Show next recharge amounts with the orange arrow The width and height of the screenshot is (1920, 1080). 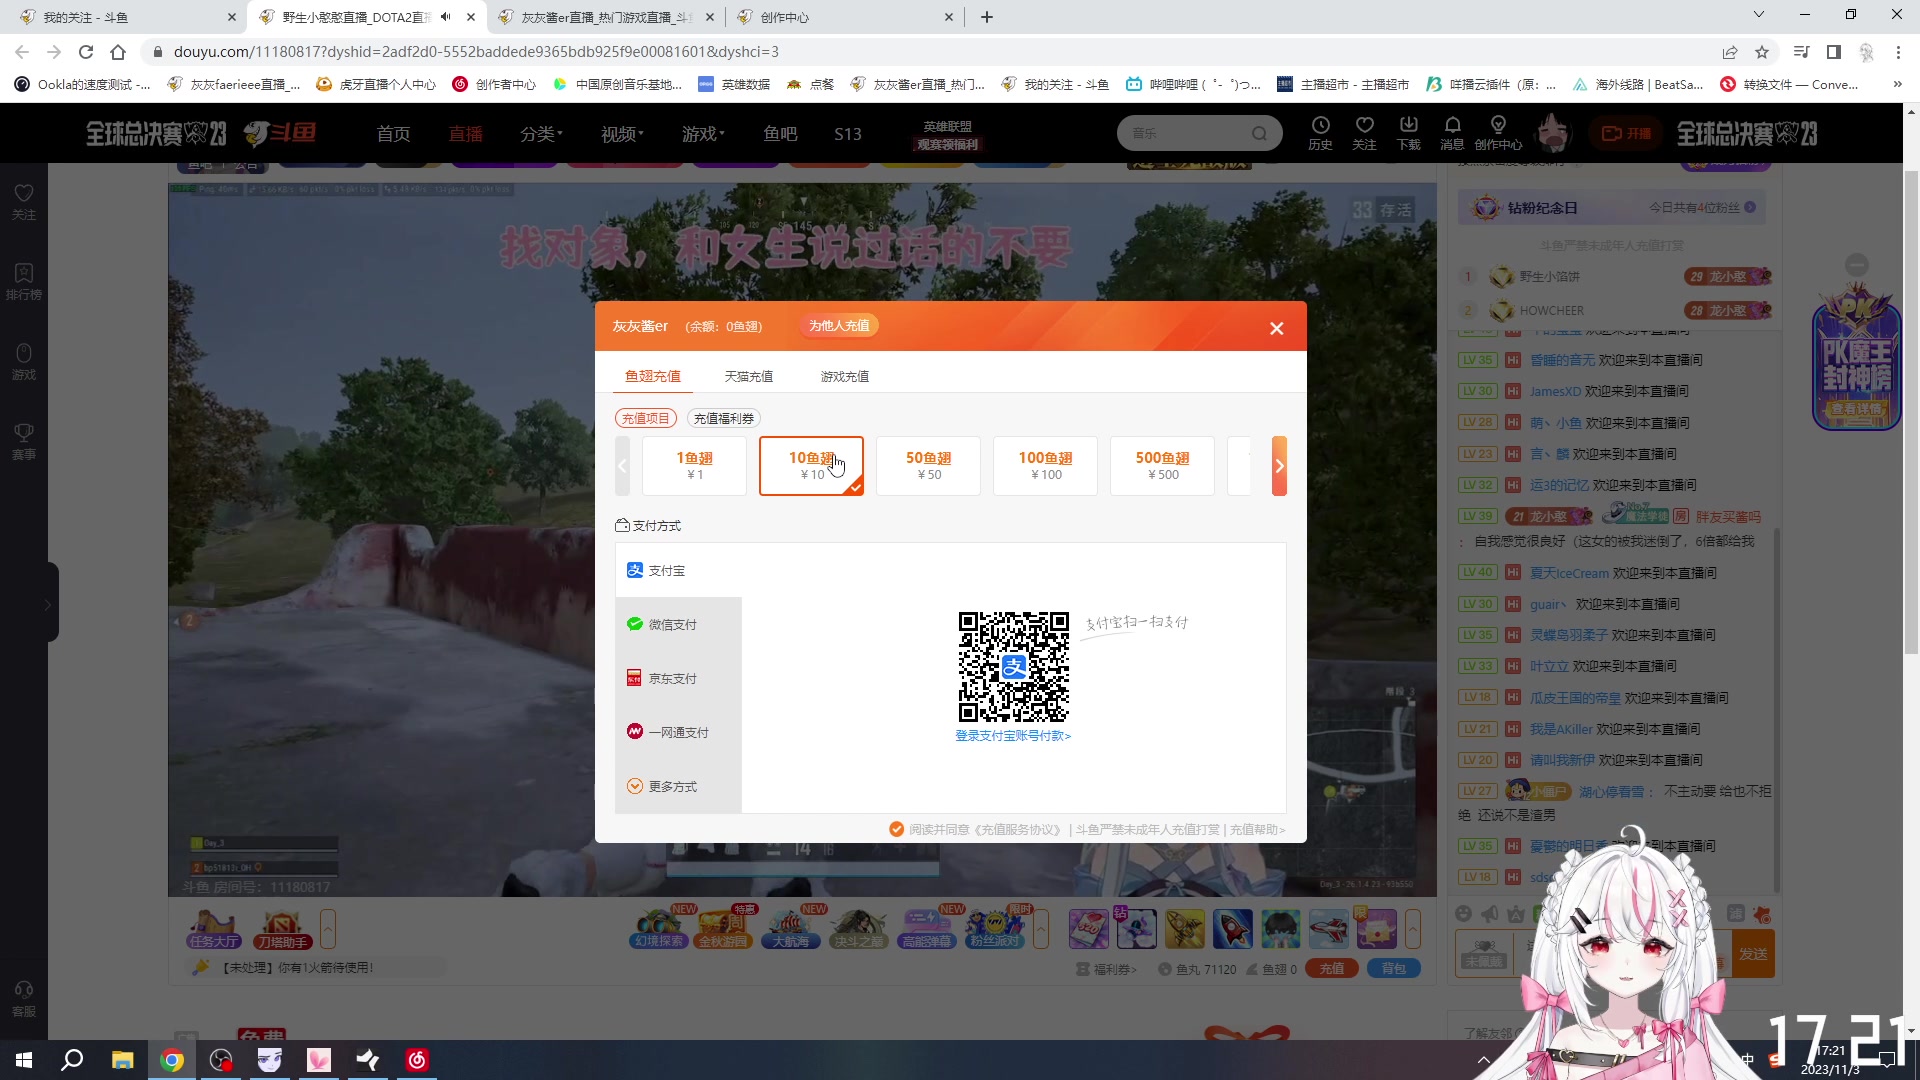pos(1279,466)
